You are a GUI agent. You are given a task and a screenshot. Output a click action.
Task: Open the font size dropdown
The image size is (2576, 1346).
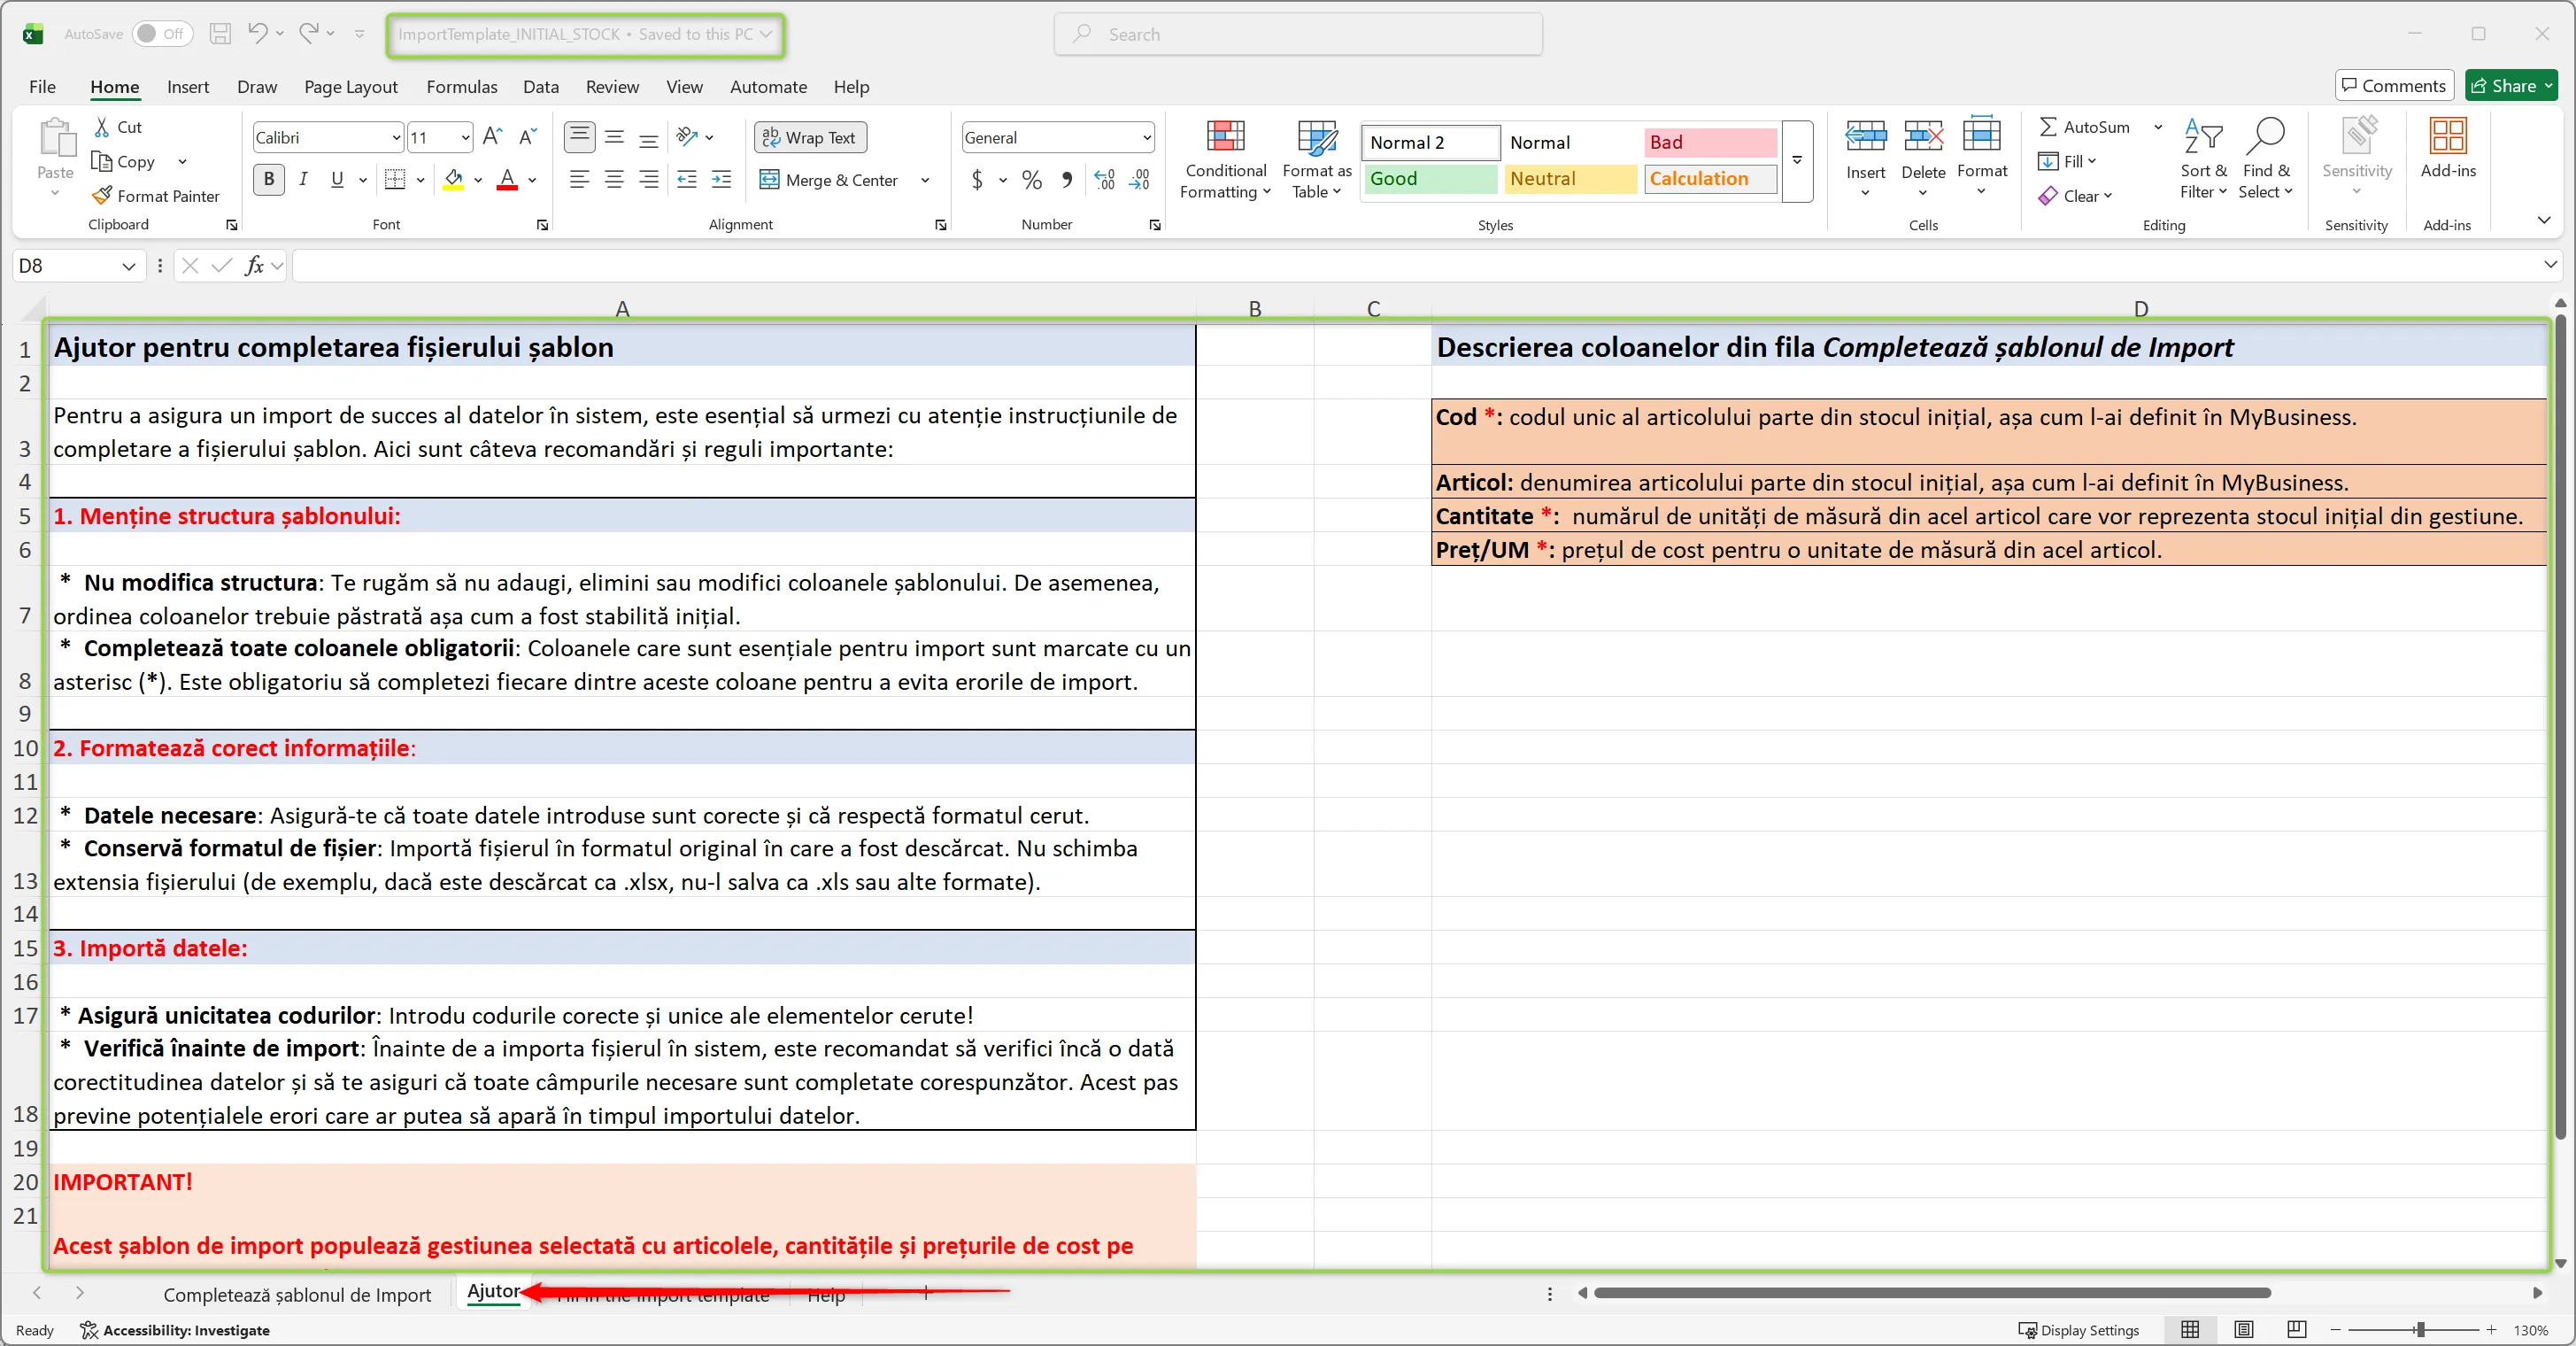coord(465,137)
